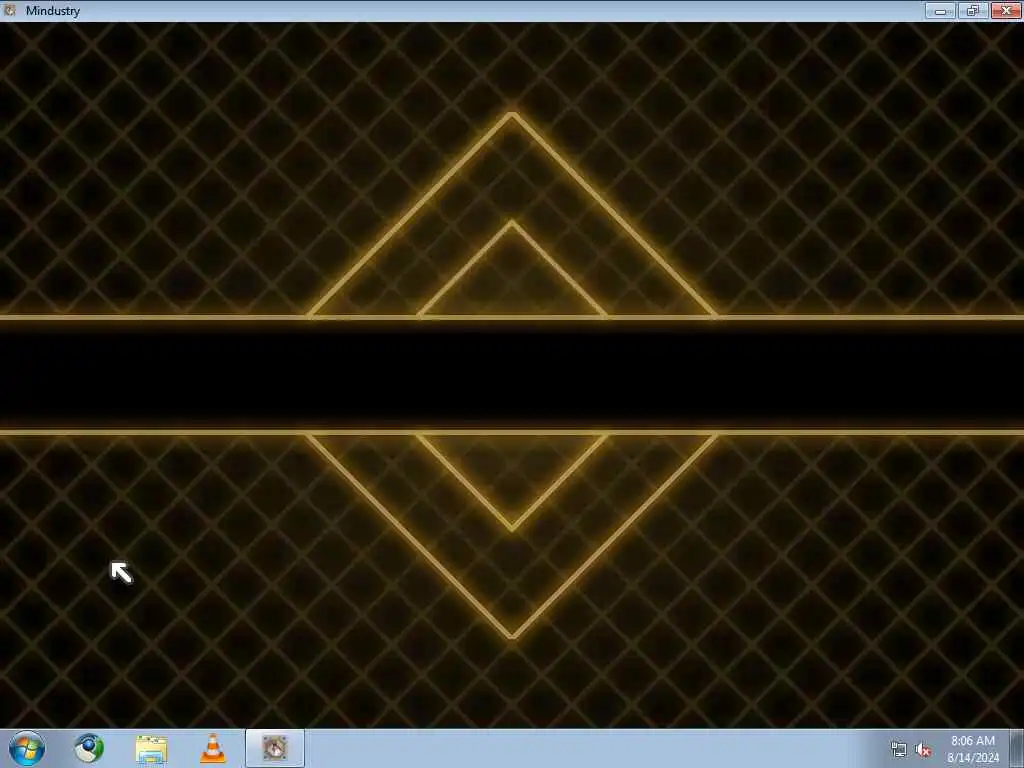This screenshot has width=1024, height=768.
Task: Click the muted volume tray icon
Action: tap(923, 750)
